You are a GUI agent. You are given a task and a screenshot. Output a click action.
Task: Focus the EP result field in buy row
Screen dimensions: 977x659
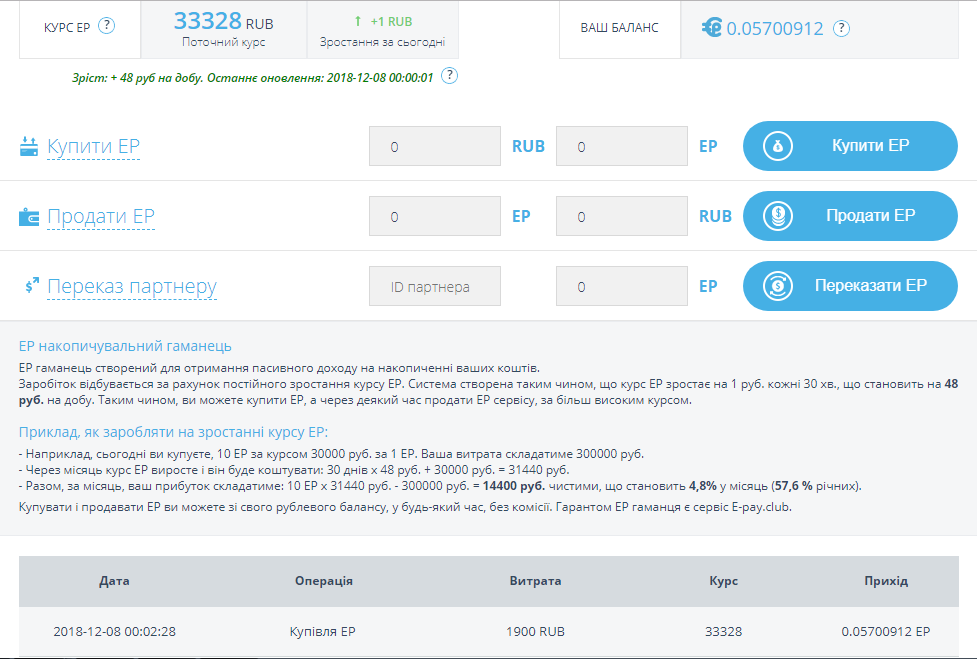tap(621, 146)
